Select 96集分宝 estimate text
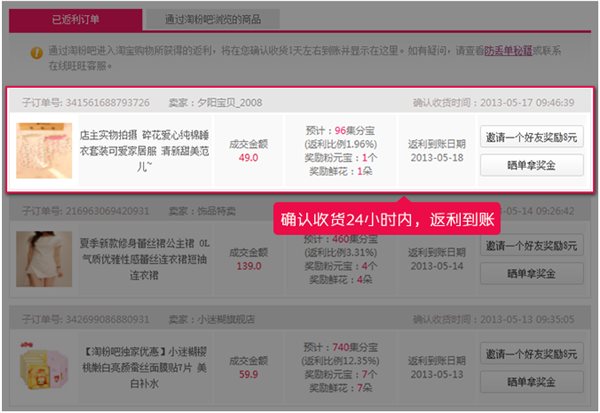The height and width of the screenshot is (413, 600). tap(355, 131)
